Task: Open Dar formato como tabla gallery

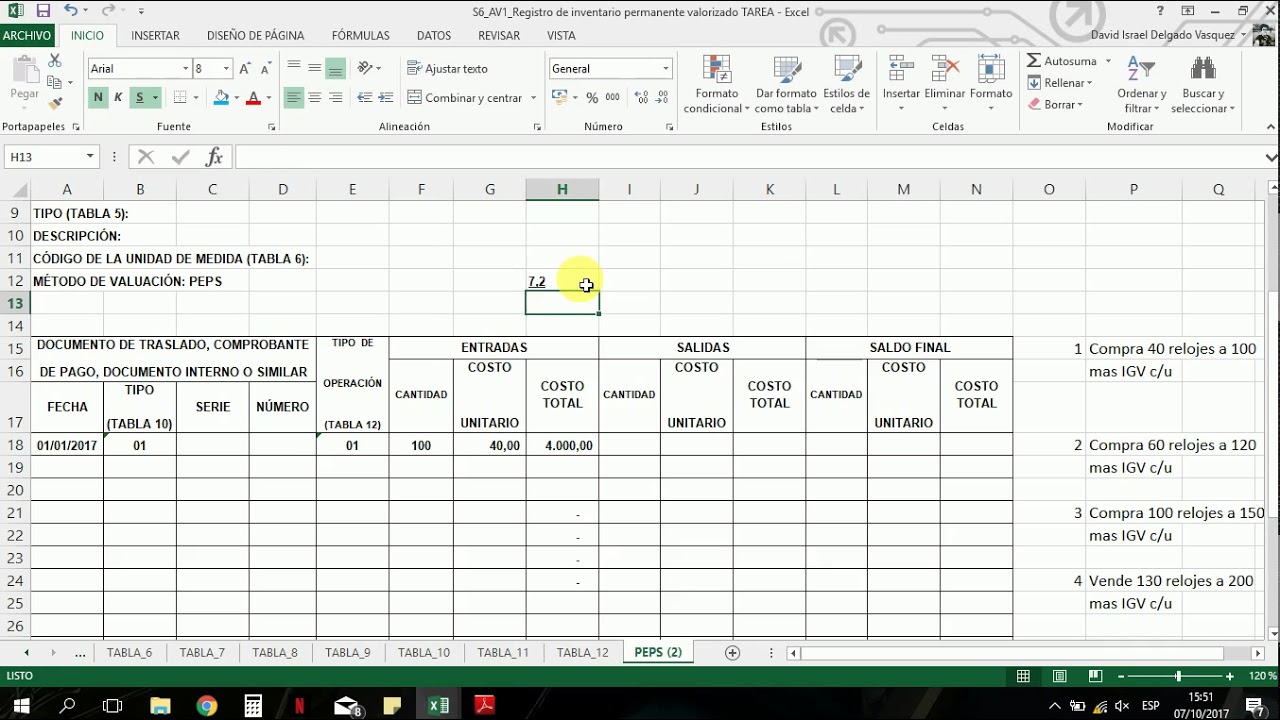Action: click(786, 85)
